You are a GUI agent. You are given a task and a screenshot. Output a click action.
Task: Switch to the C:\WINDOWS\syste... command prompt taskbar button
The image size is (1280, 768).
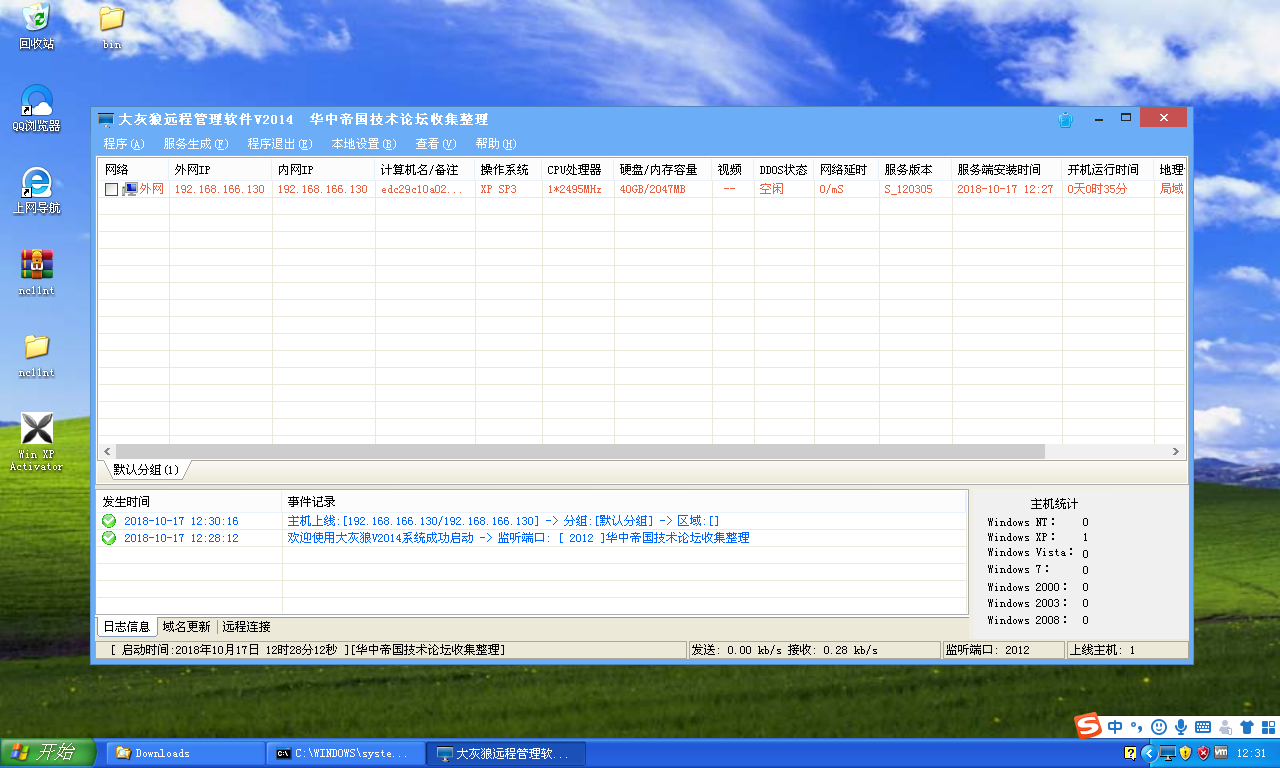[x=346, y=753]
